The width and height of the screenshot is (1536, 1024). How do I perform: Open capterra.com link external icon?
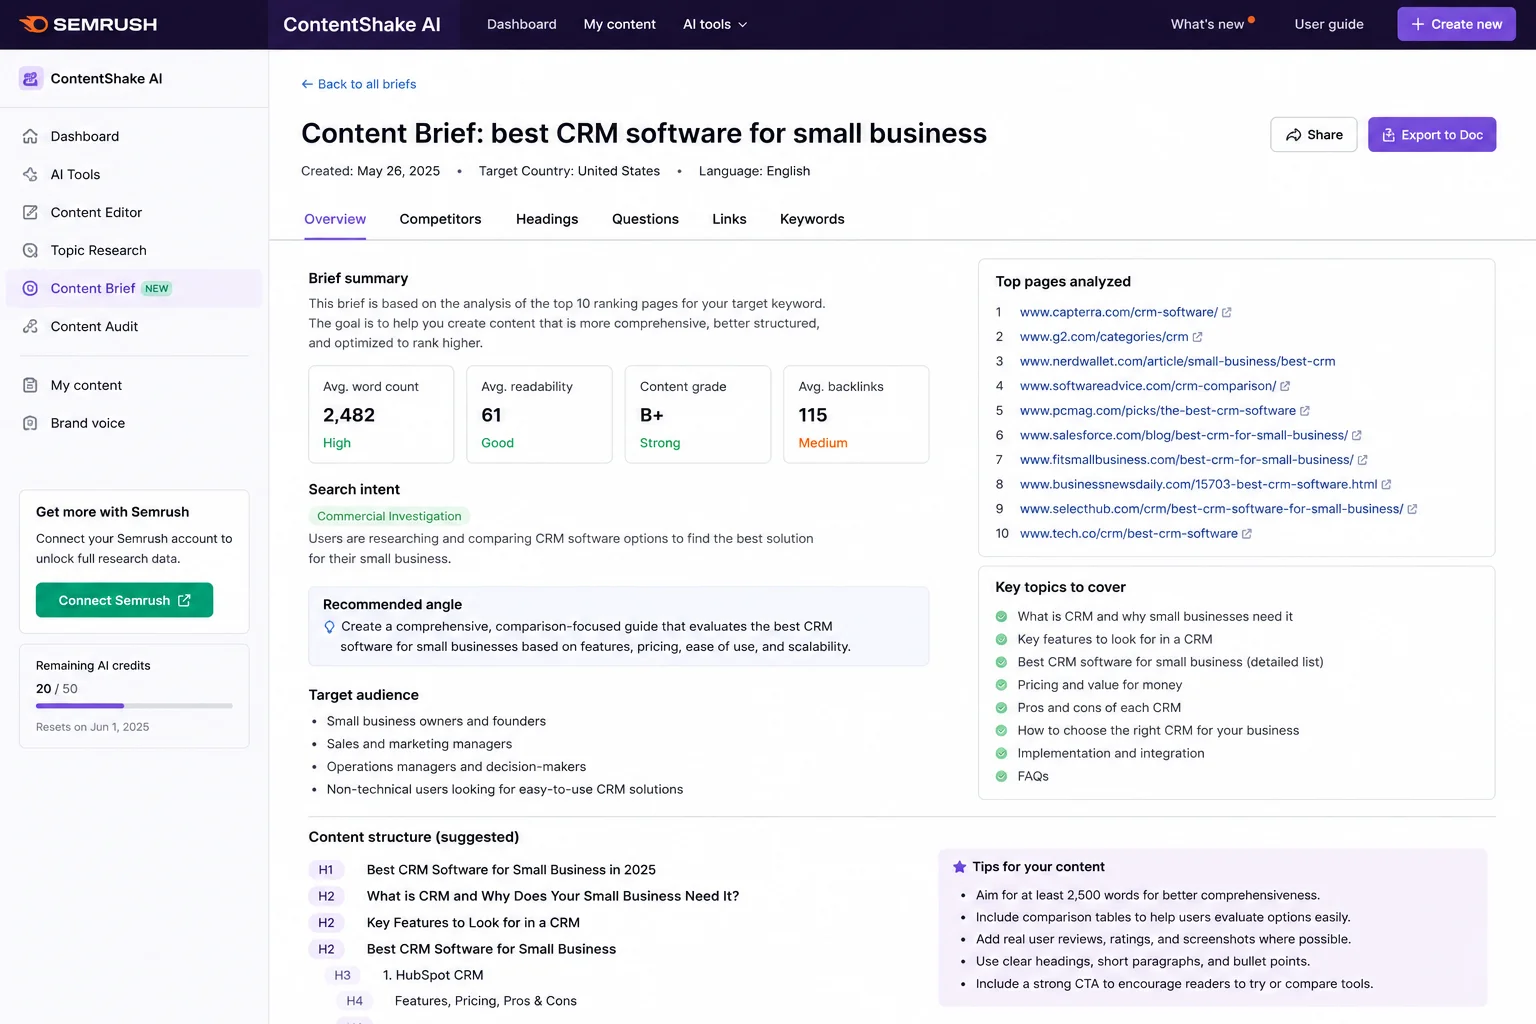coord(1227,313)
